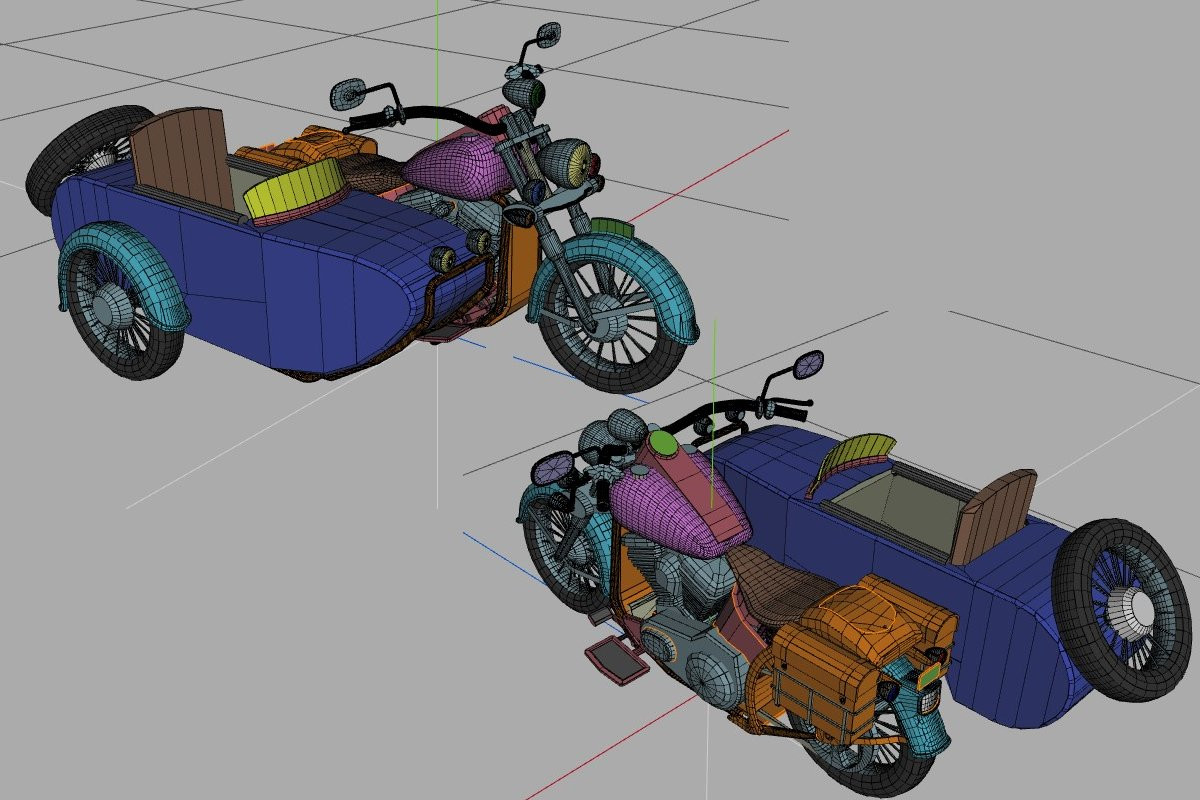Select the brown seat back on the lower-right sidecar
Screen dimensions: 1200x800
click(x=993, y=515)
